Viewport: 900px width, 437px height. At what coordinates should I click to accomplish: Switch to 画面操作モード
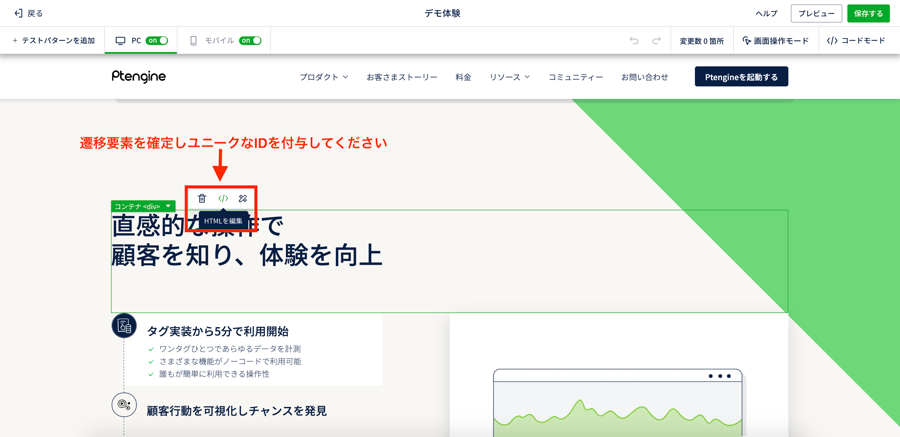pos(775,41)
